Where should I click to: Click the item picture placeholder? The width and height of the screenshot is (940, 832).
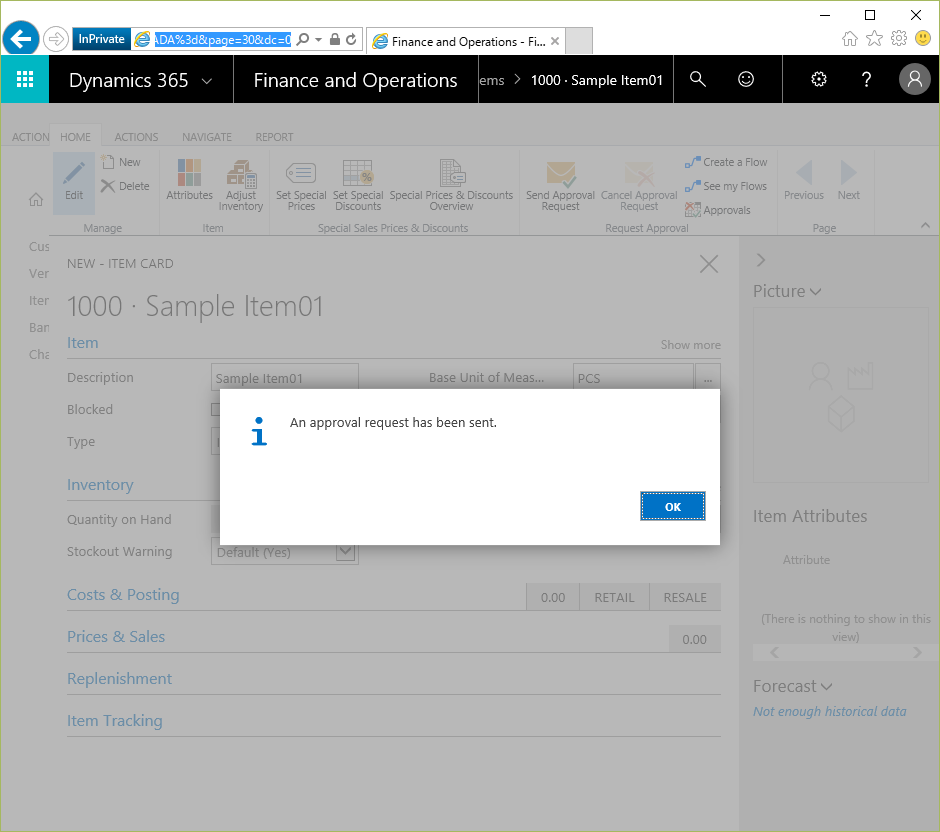point(840,396)
